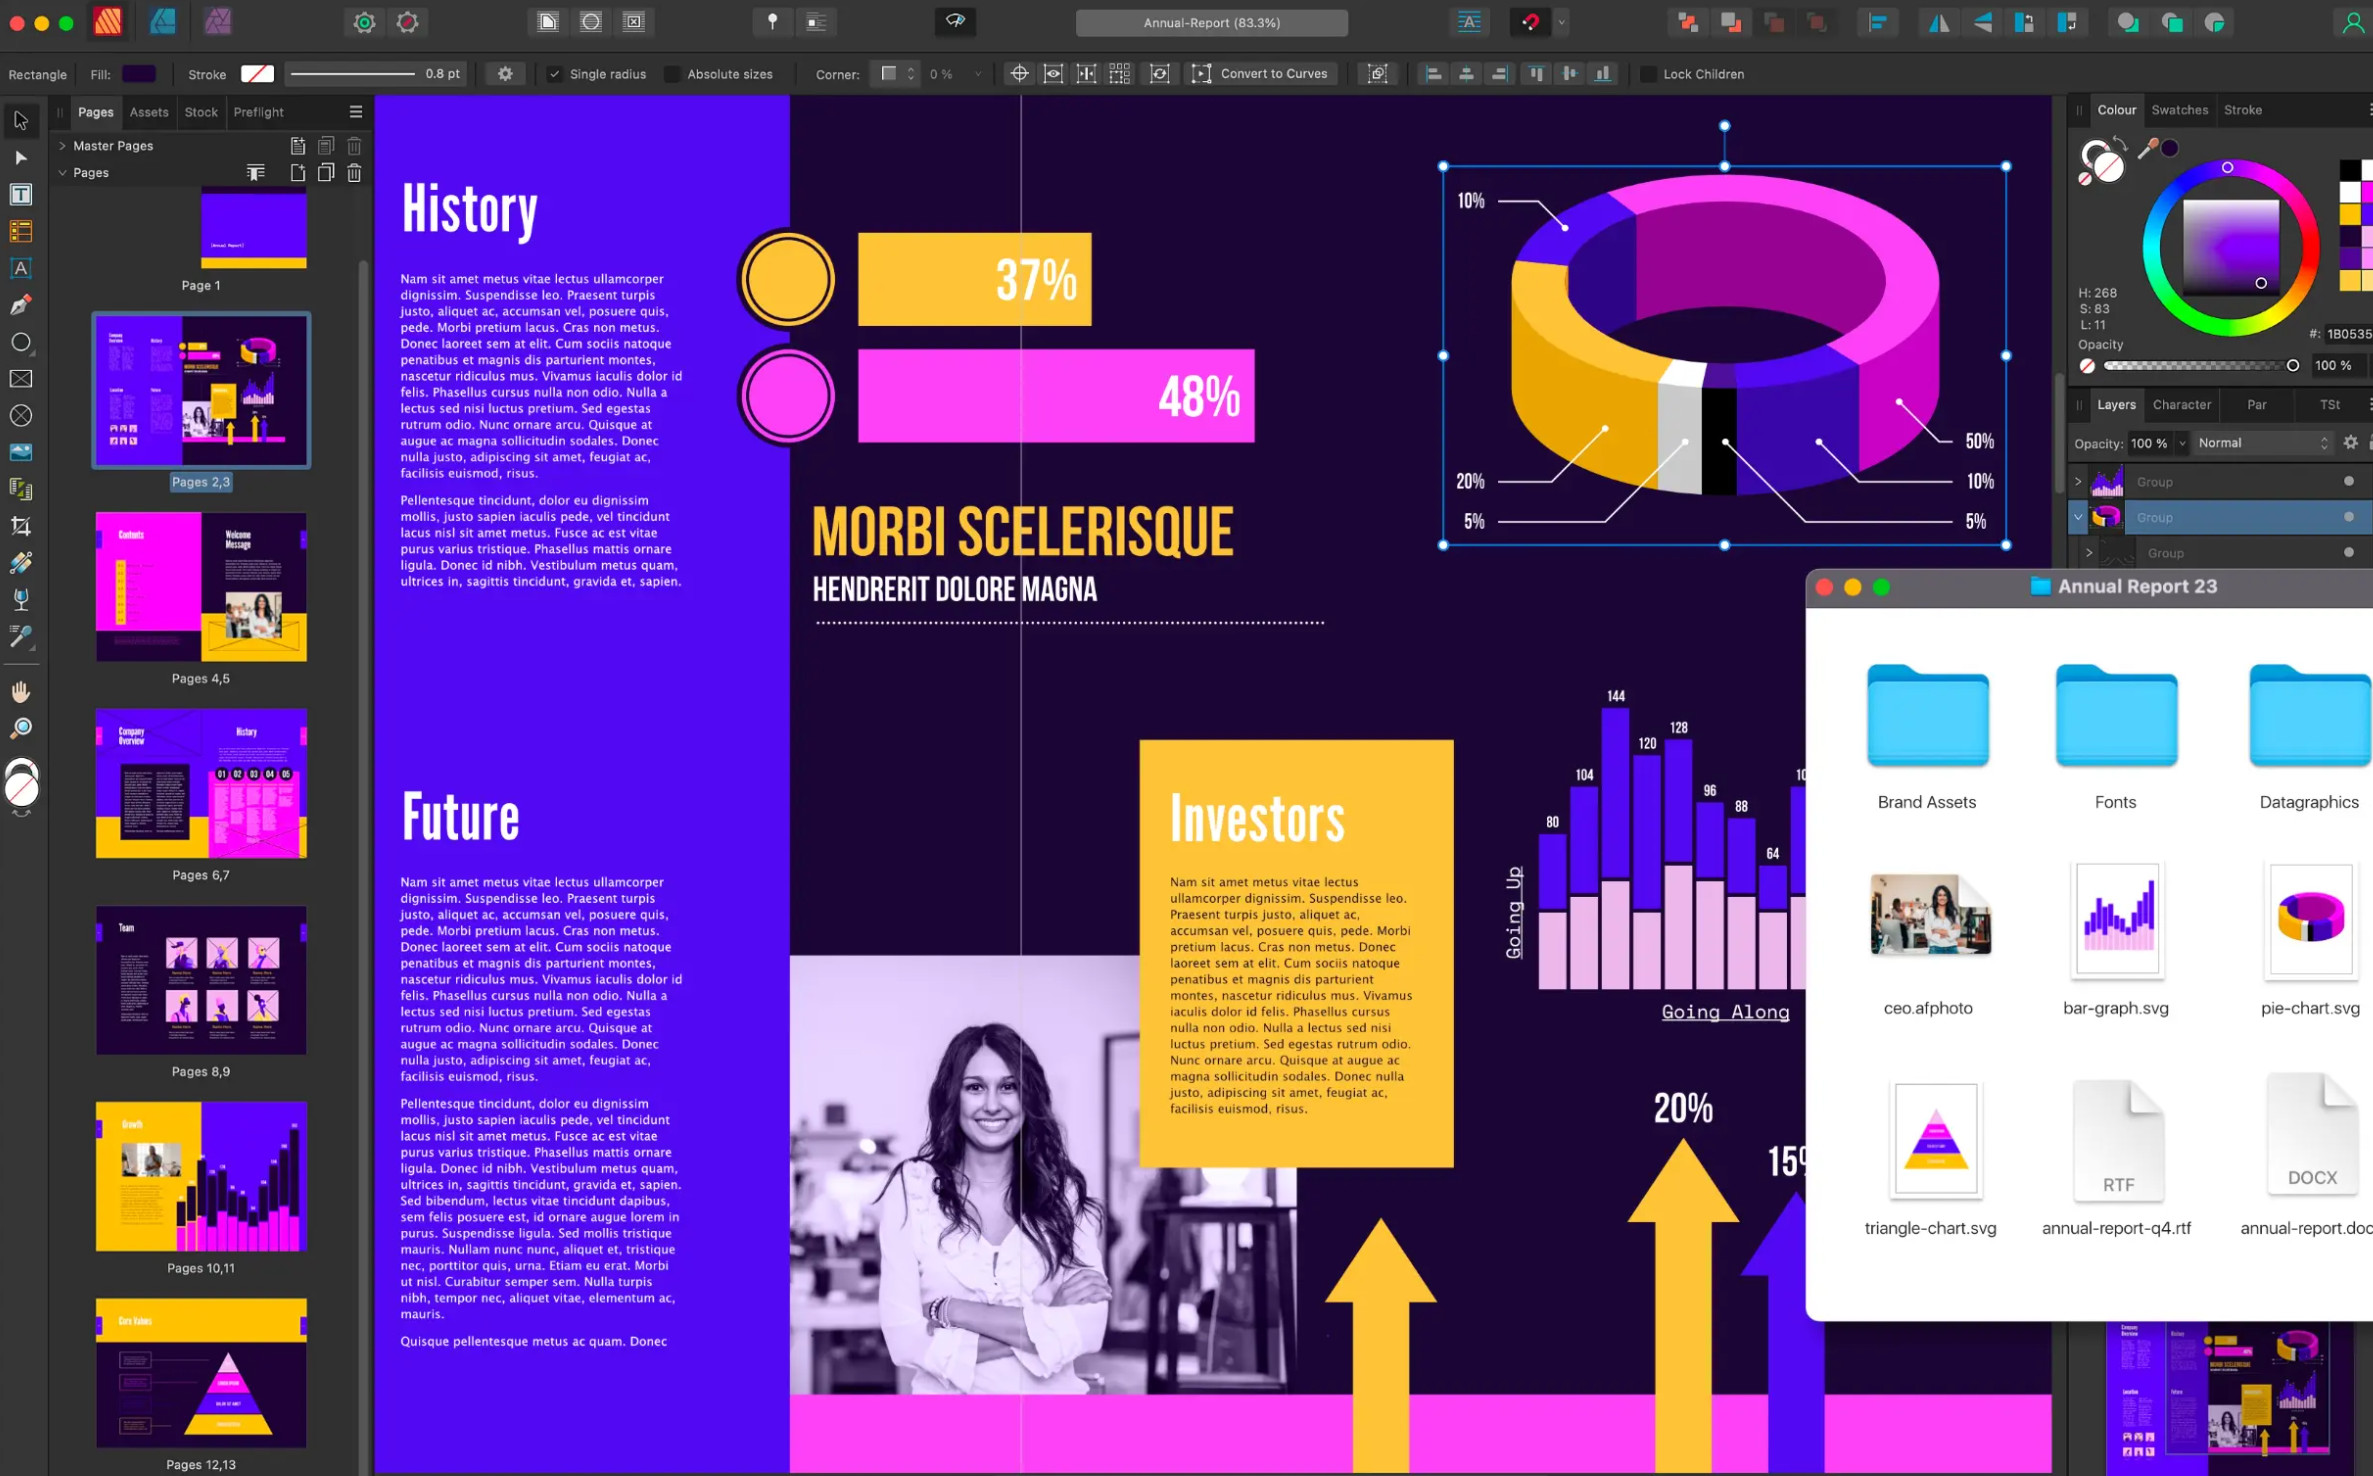Switch to the Designer persona icon

tap(162, 22)
